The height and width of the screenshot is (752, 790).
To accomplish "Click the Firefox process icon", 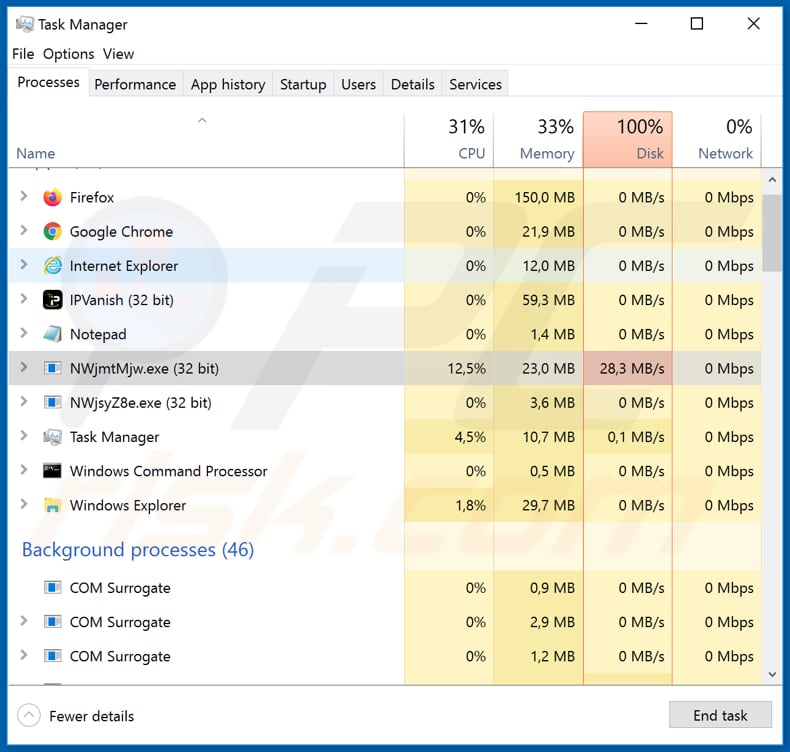I will click(x=52, y=197).
